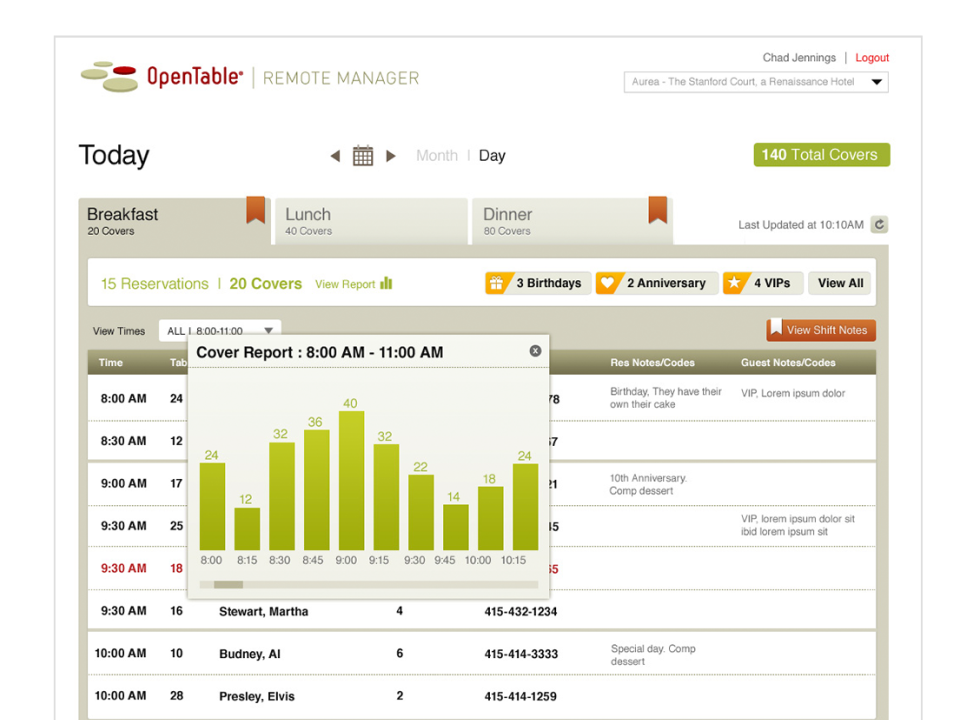Click the Dinner tab bookmark icon
Viewport: 970px width, 720px height.
tap(657, 210)
